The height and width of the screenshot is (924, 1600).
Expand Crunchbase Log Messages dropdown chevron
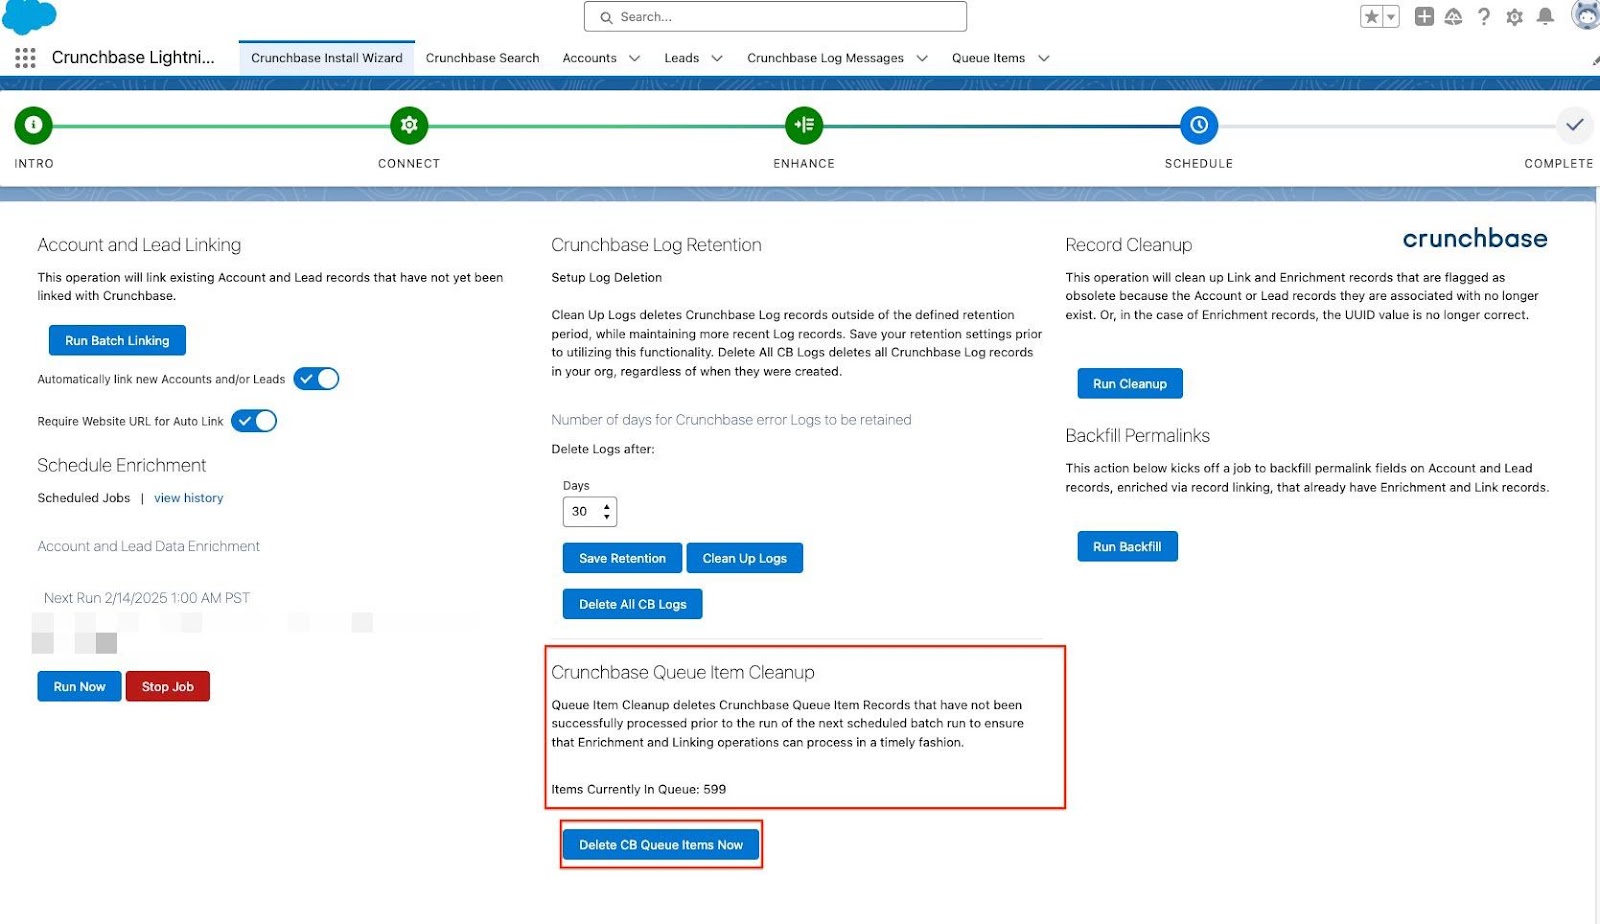click(x=922, y=58)
